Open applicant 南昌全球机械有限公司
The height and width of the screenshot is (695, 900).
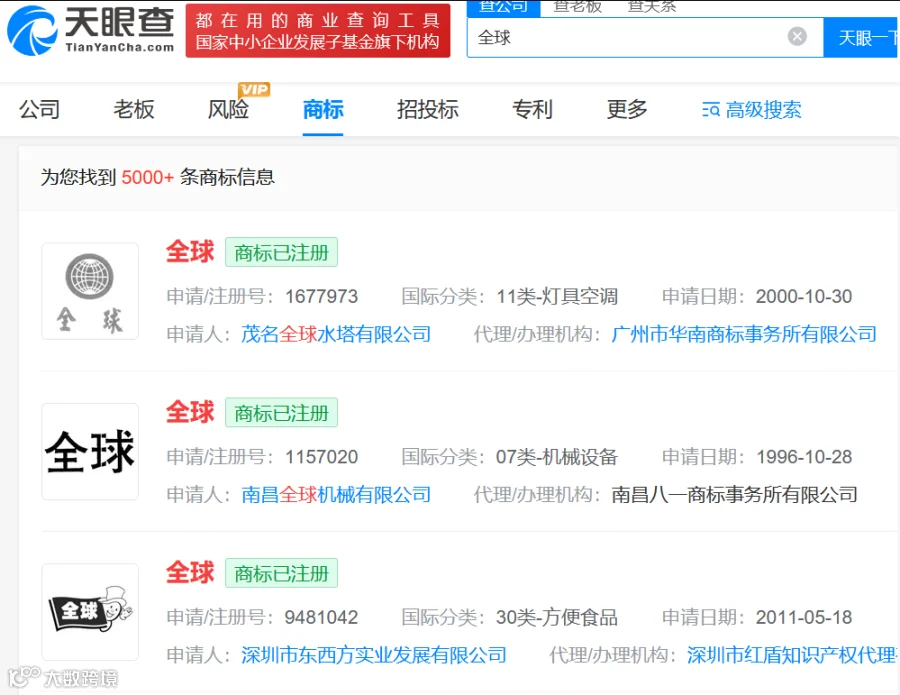point(336,494)
